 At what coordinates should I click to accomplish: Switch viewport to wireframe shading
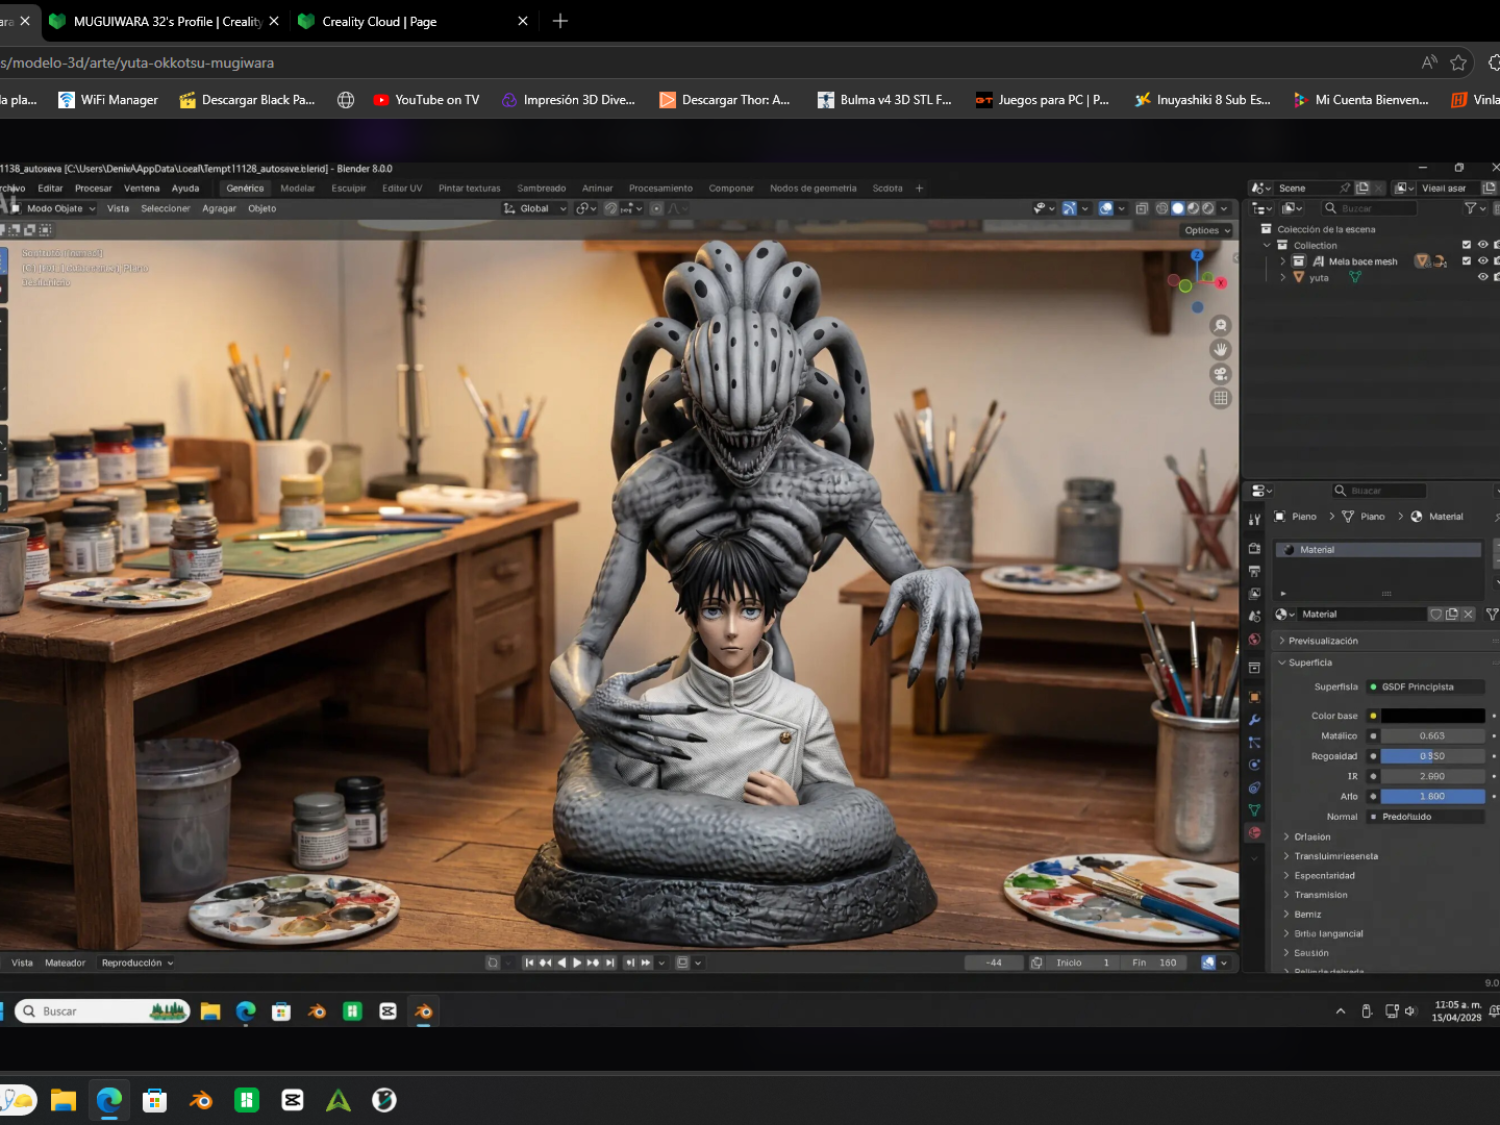[x=1162, y=209]
